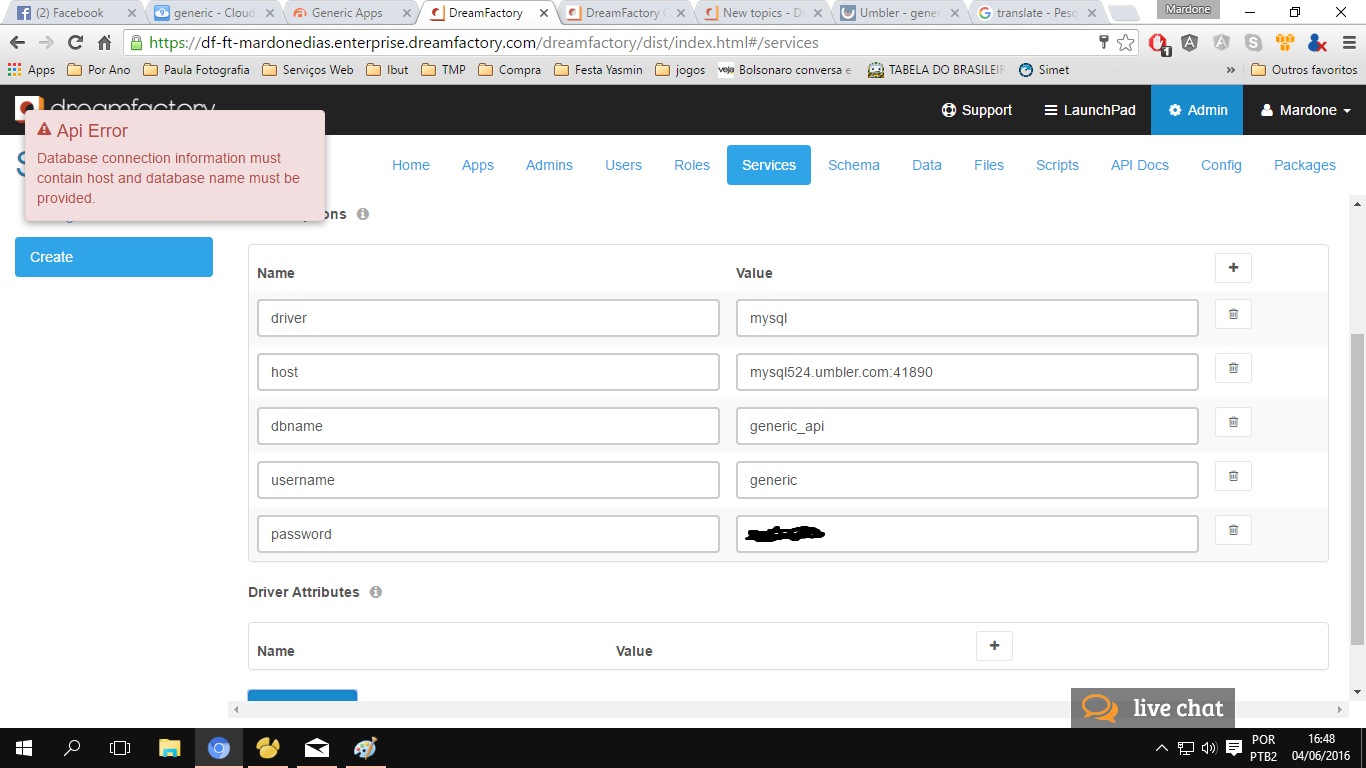The width and height of the screenshot is (1366, 768).
Task: Open the Files section
Action: click(989, 165)
